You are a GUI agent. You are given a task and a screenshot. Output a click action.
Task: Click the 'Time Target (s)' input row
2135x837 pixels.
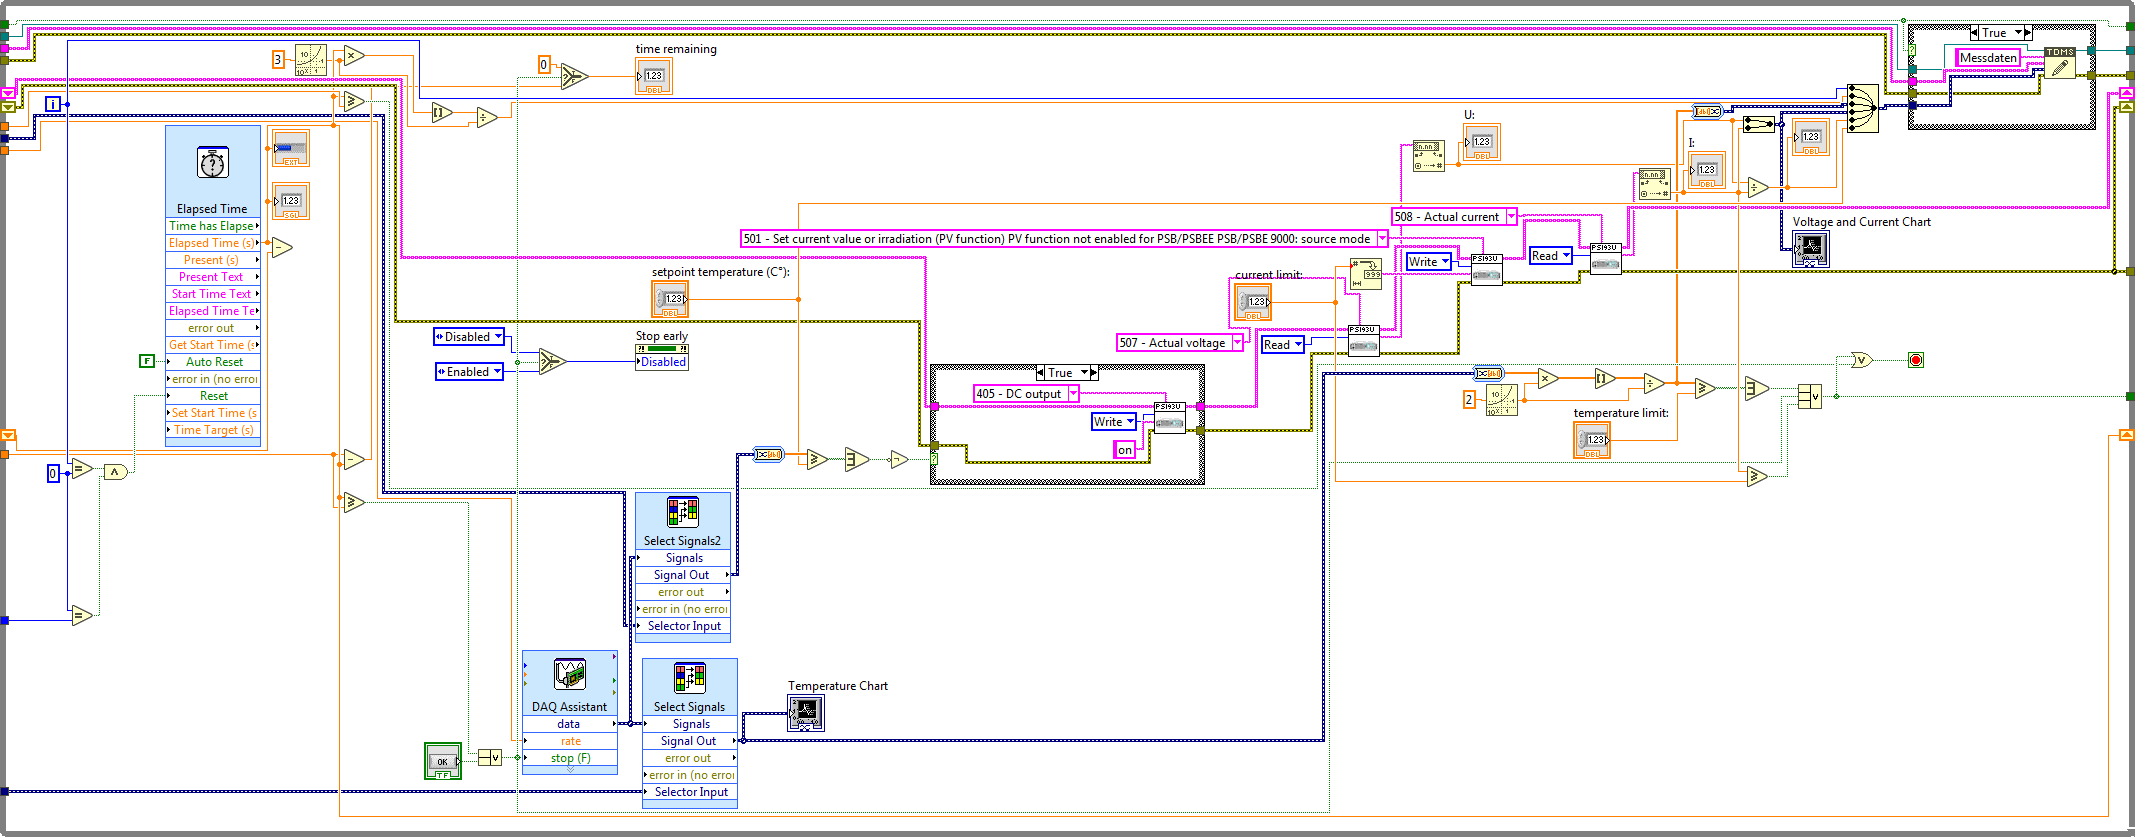tap(213, 430)
